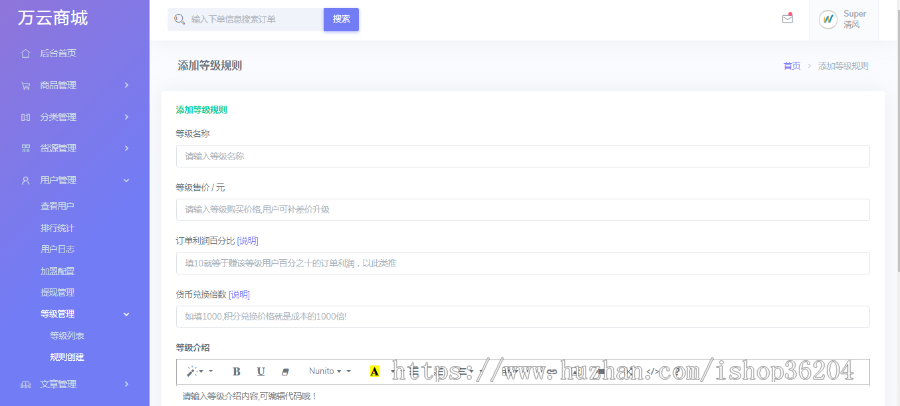Screen dimensions: 900x406
Task: Open the 用户日志 submenu item
Action: coord(57,249)
